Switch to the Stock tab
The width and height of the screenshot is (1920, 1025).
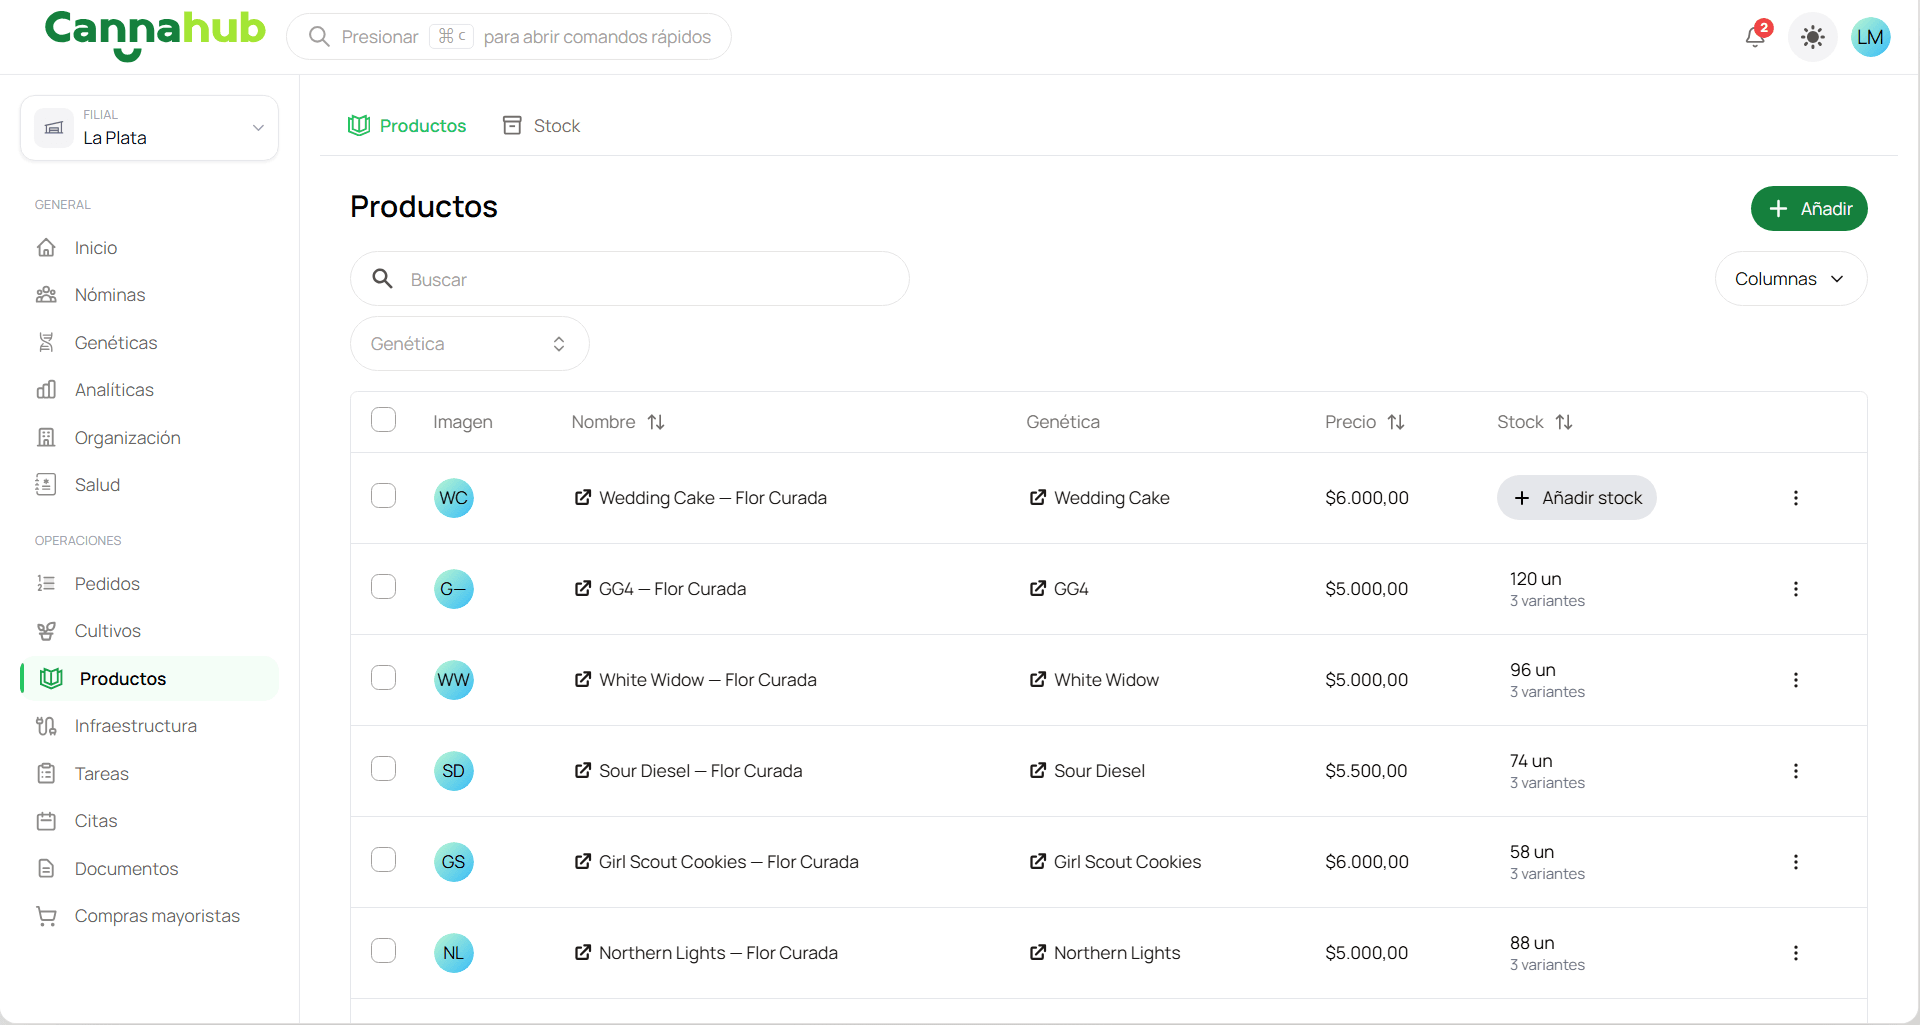(541, 126)
